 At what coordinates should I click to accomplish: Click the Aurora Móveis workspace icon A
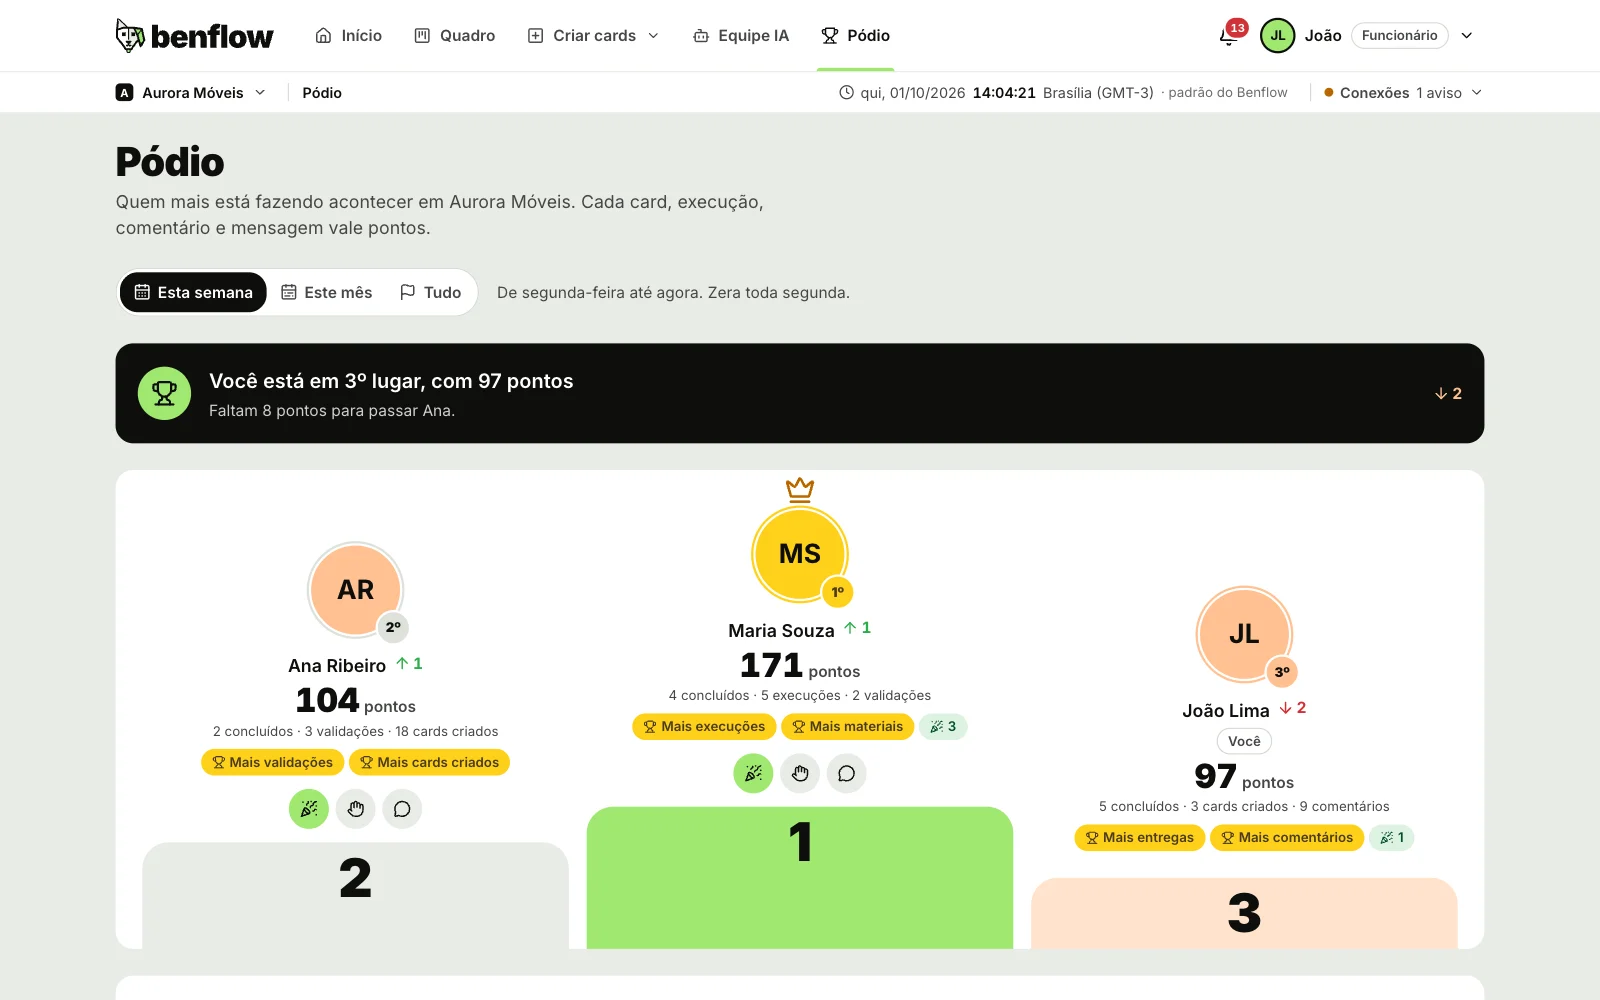(x=124, y=92)
